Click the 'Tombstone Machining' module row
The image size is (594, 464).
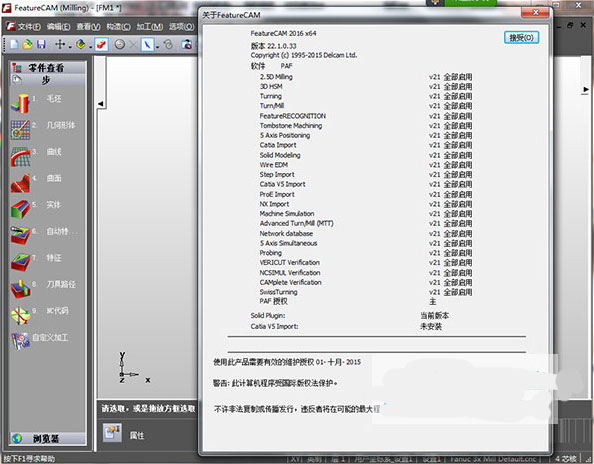click(x=366, y=125)
